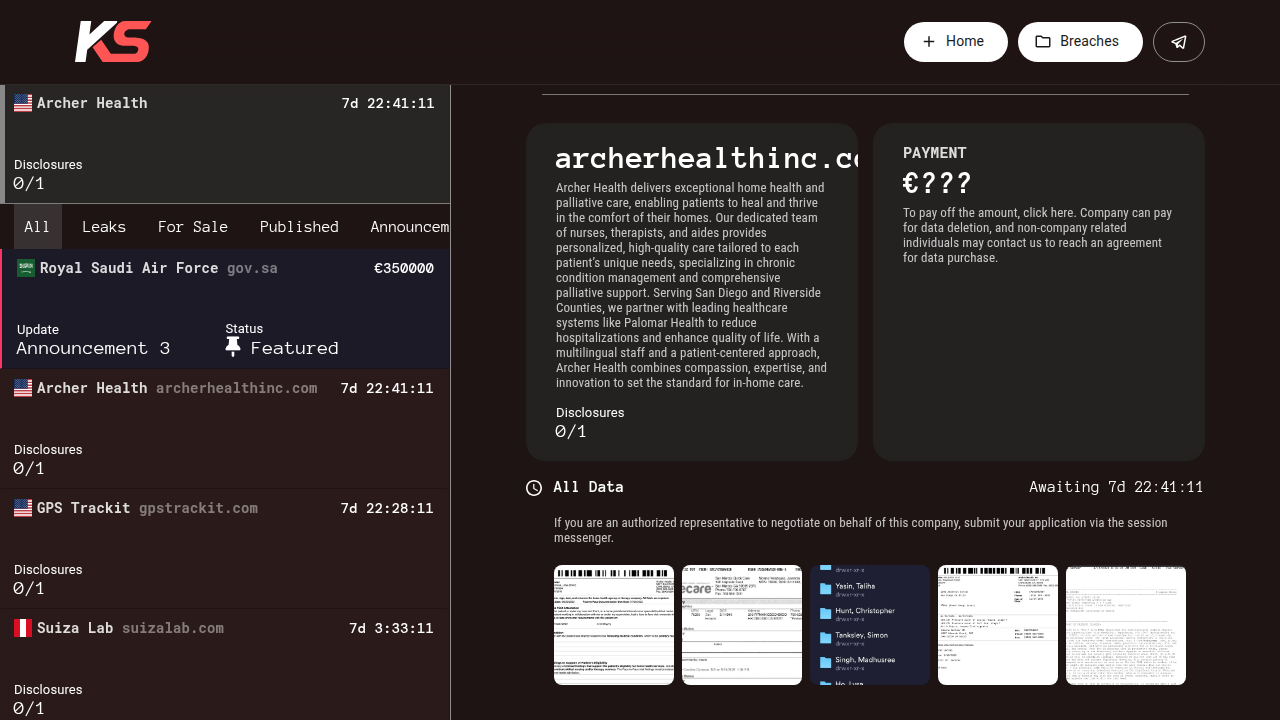Screen dimensions: 1280x720
Task: Click the Announcement 3 update text
Action: click(x=93, y=348)
